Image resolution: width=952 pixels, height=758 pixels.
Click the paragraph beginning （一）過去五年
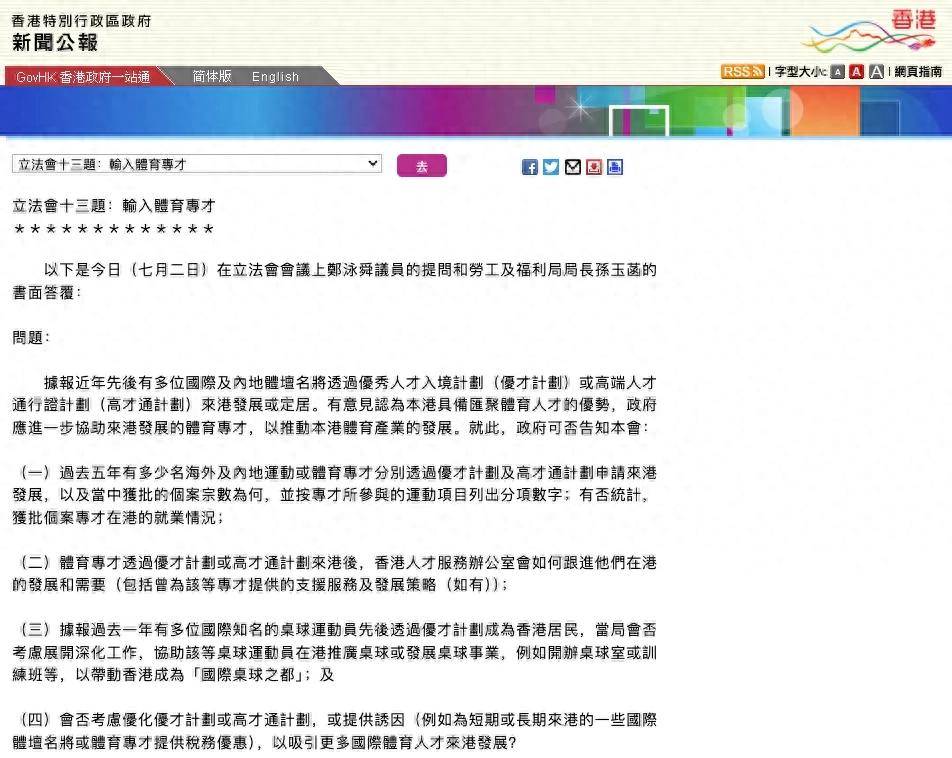click(x=335, y=495)
